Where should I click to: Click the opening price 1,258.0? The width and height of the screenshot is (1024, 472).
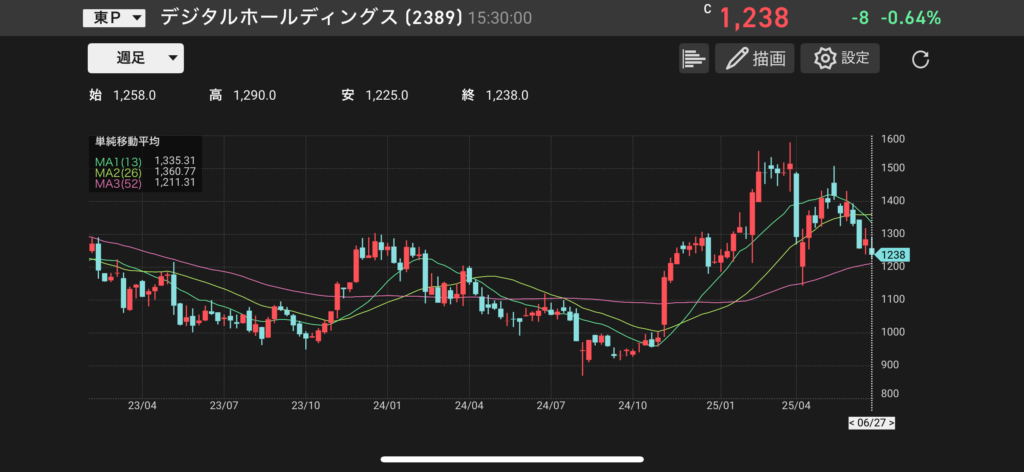(x=134, y=96)
